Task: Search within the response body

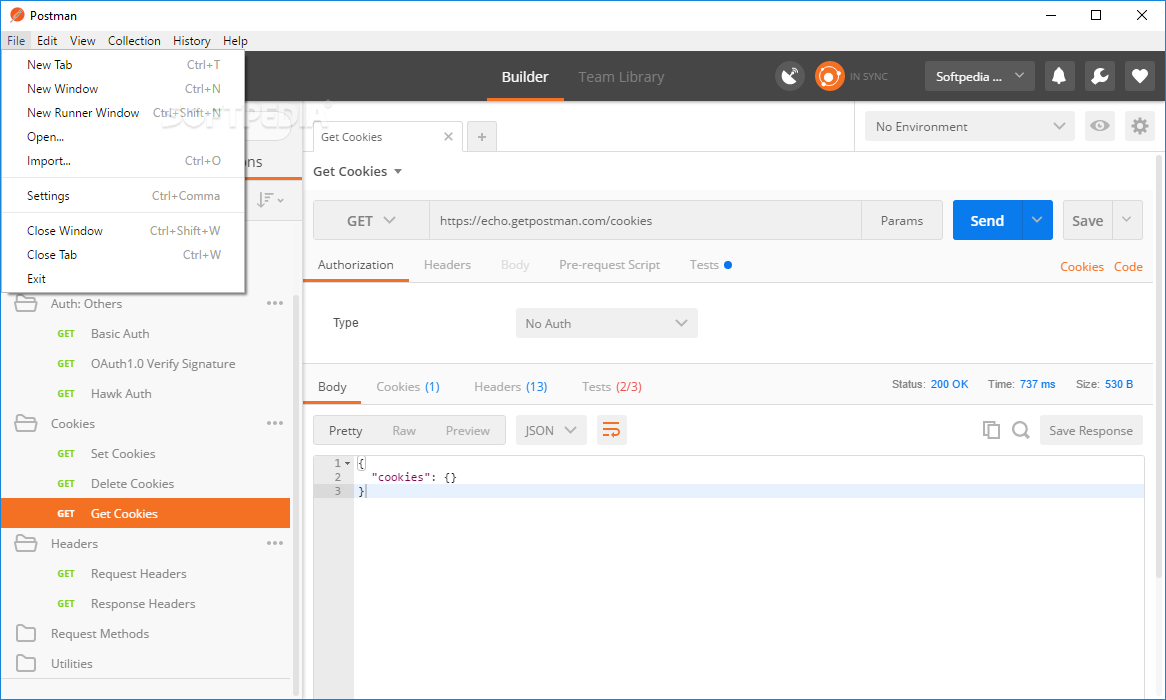Action: (x=1021, y=430)
